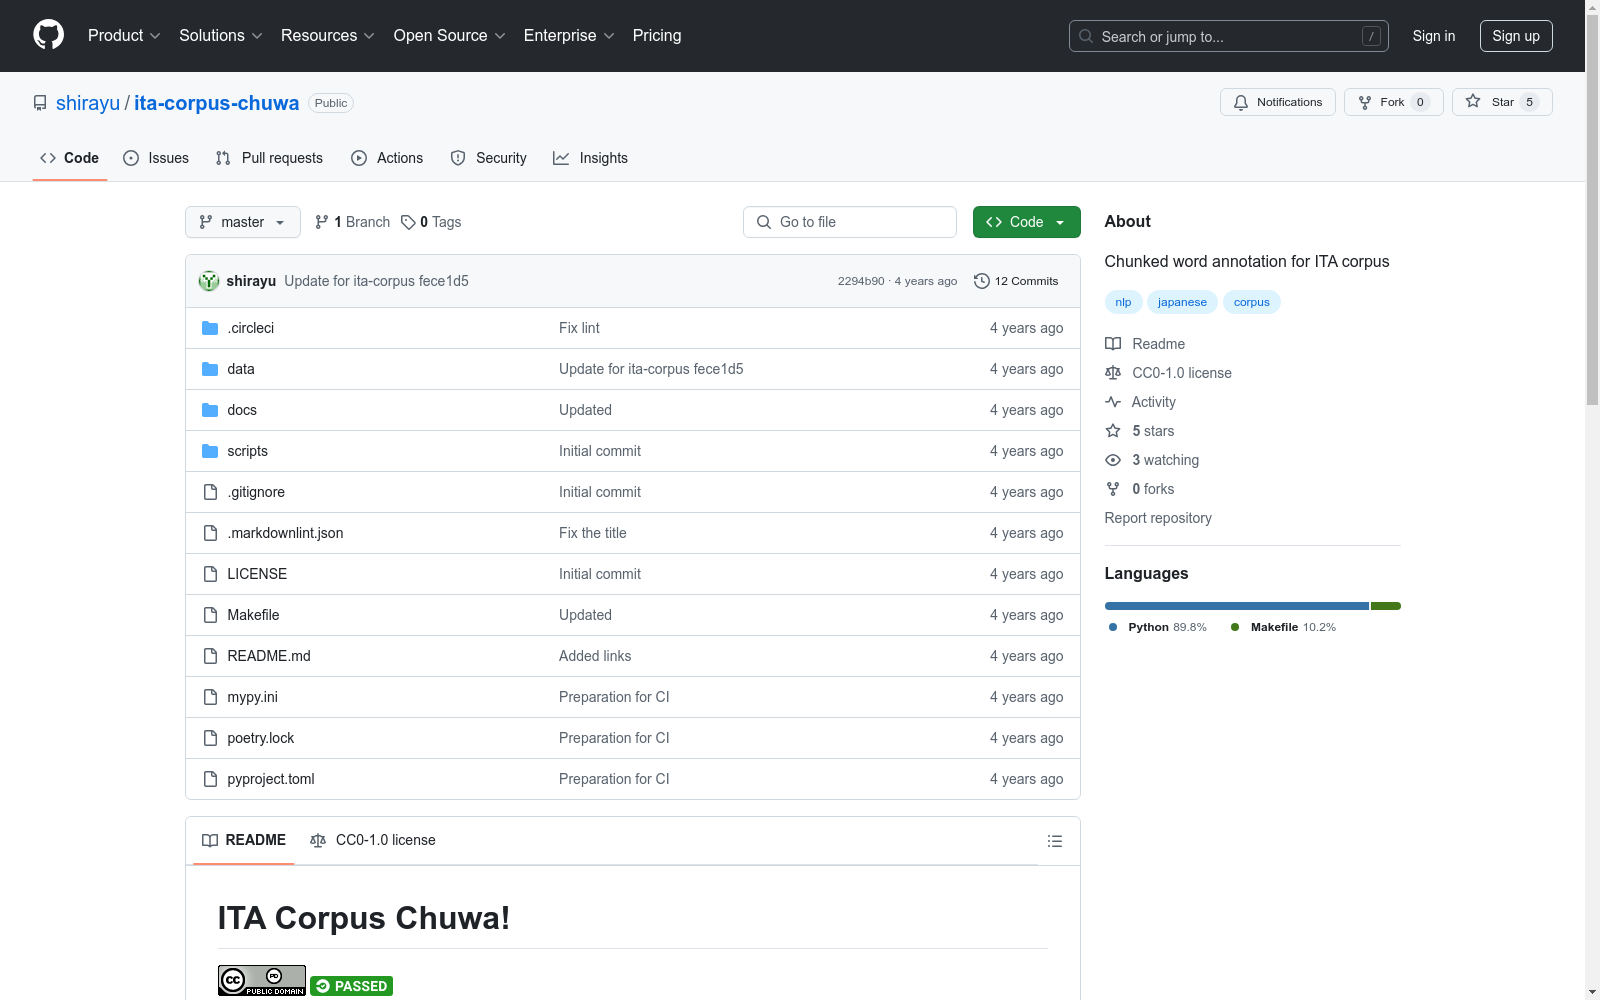Open the .gitignore file
Screen dimensions: 1600x1000
tap(256, 492)
